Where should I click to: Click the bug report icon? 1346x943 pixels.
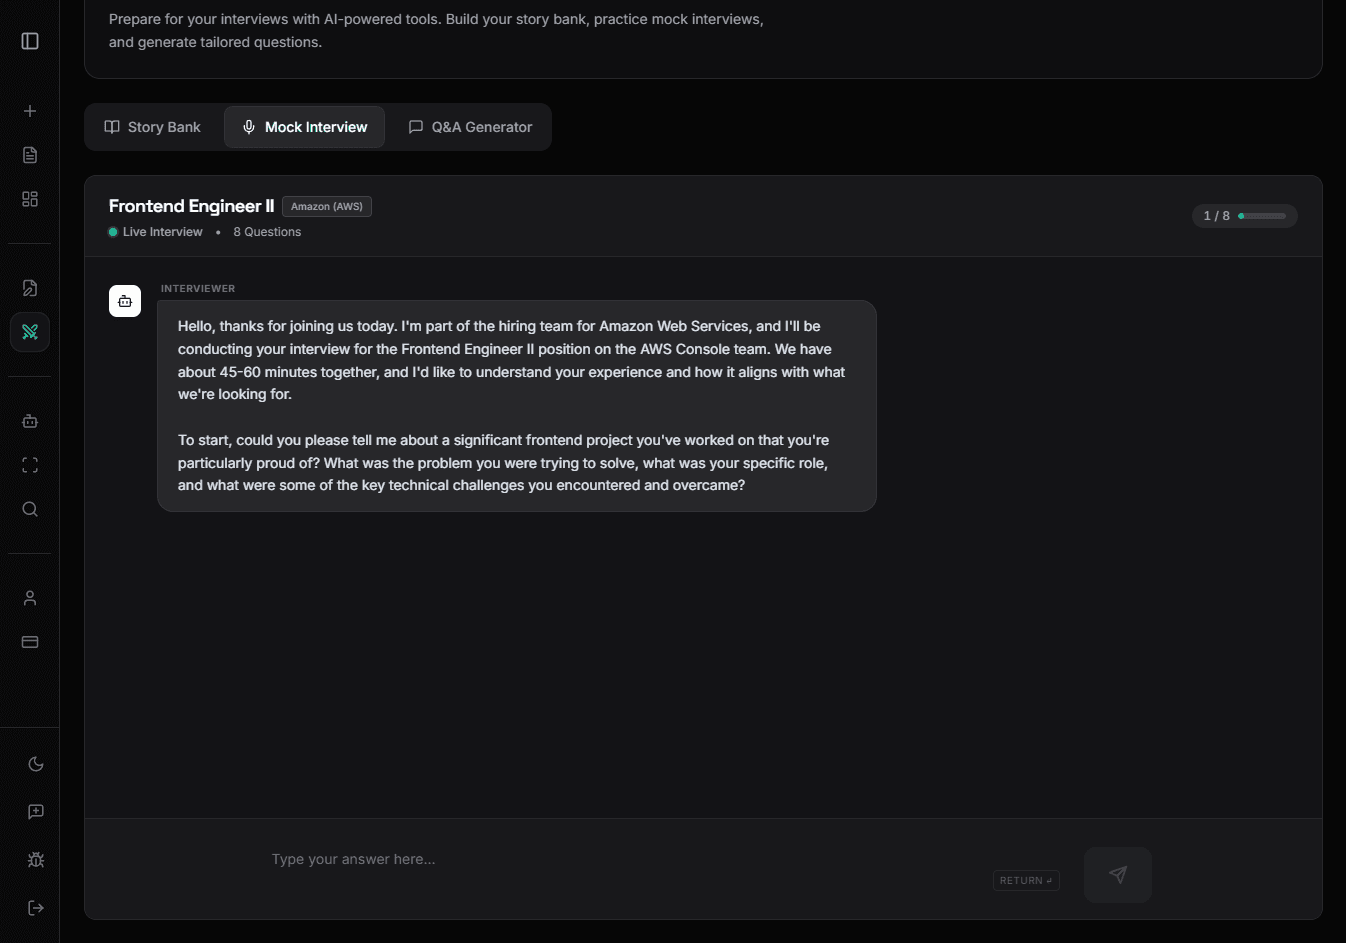click(36, 860)
